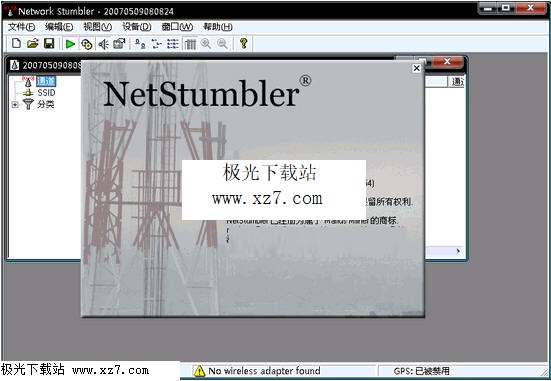This screenshot has width=551, height=381.
Task: Select the SSID tree node
Action: coord(46,93)
